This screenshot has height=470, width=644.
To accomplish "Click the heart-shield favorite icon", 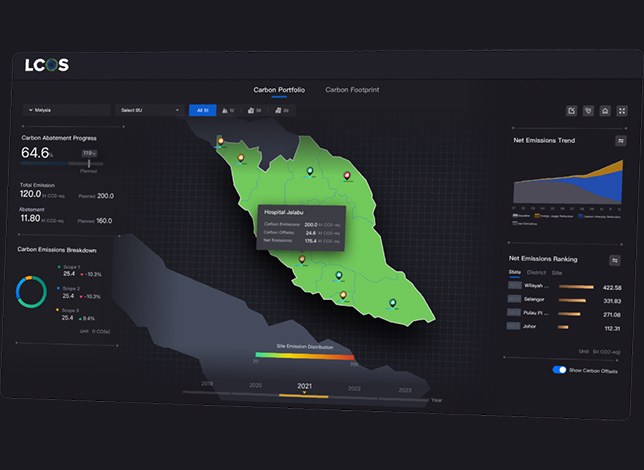I will [x=588, y=111].
